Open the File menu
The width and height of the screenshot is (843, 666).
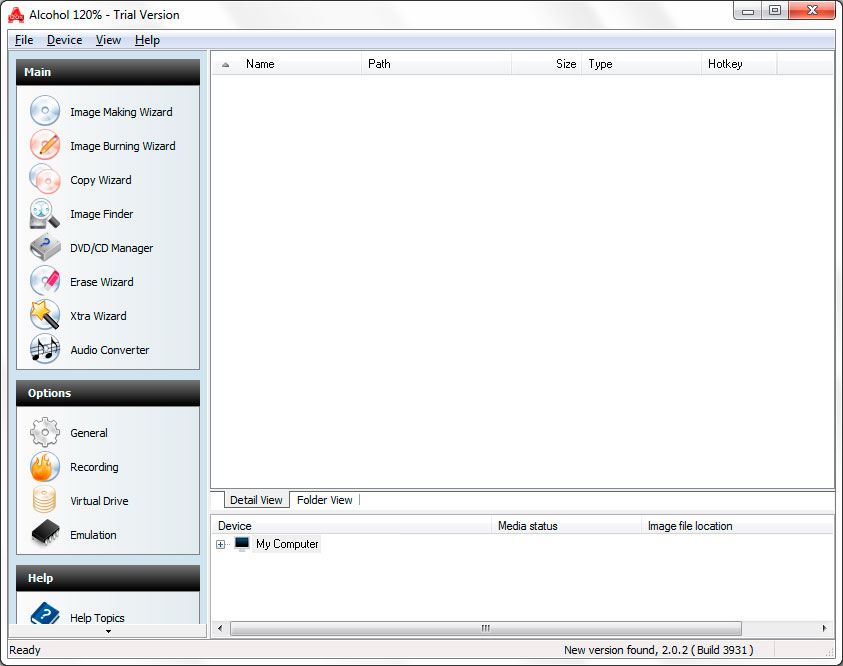tap(24, 40)
